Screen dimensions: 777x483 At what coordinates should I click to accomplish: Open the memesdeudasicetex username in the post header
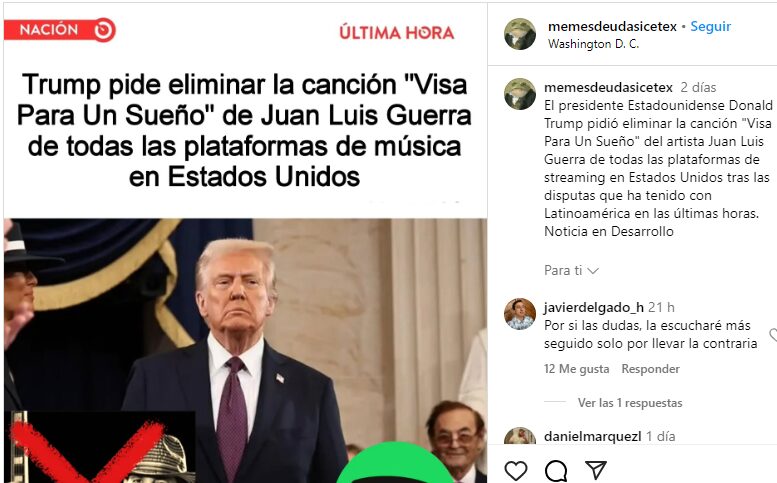612,26
